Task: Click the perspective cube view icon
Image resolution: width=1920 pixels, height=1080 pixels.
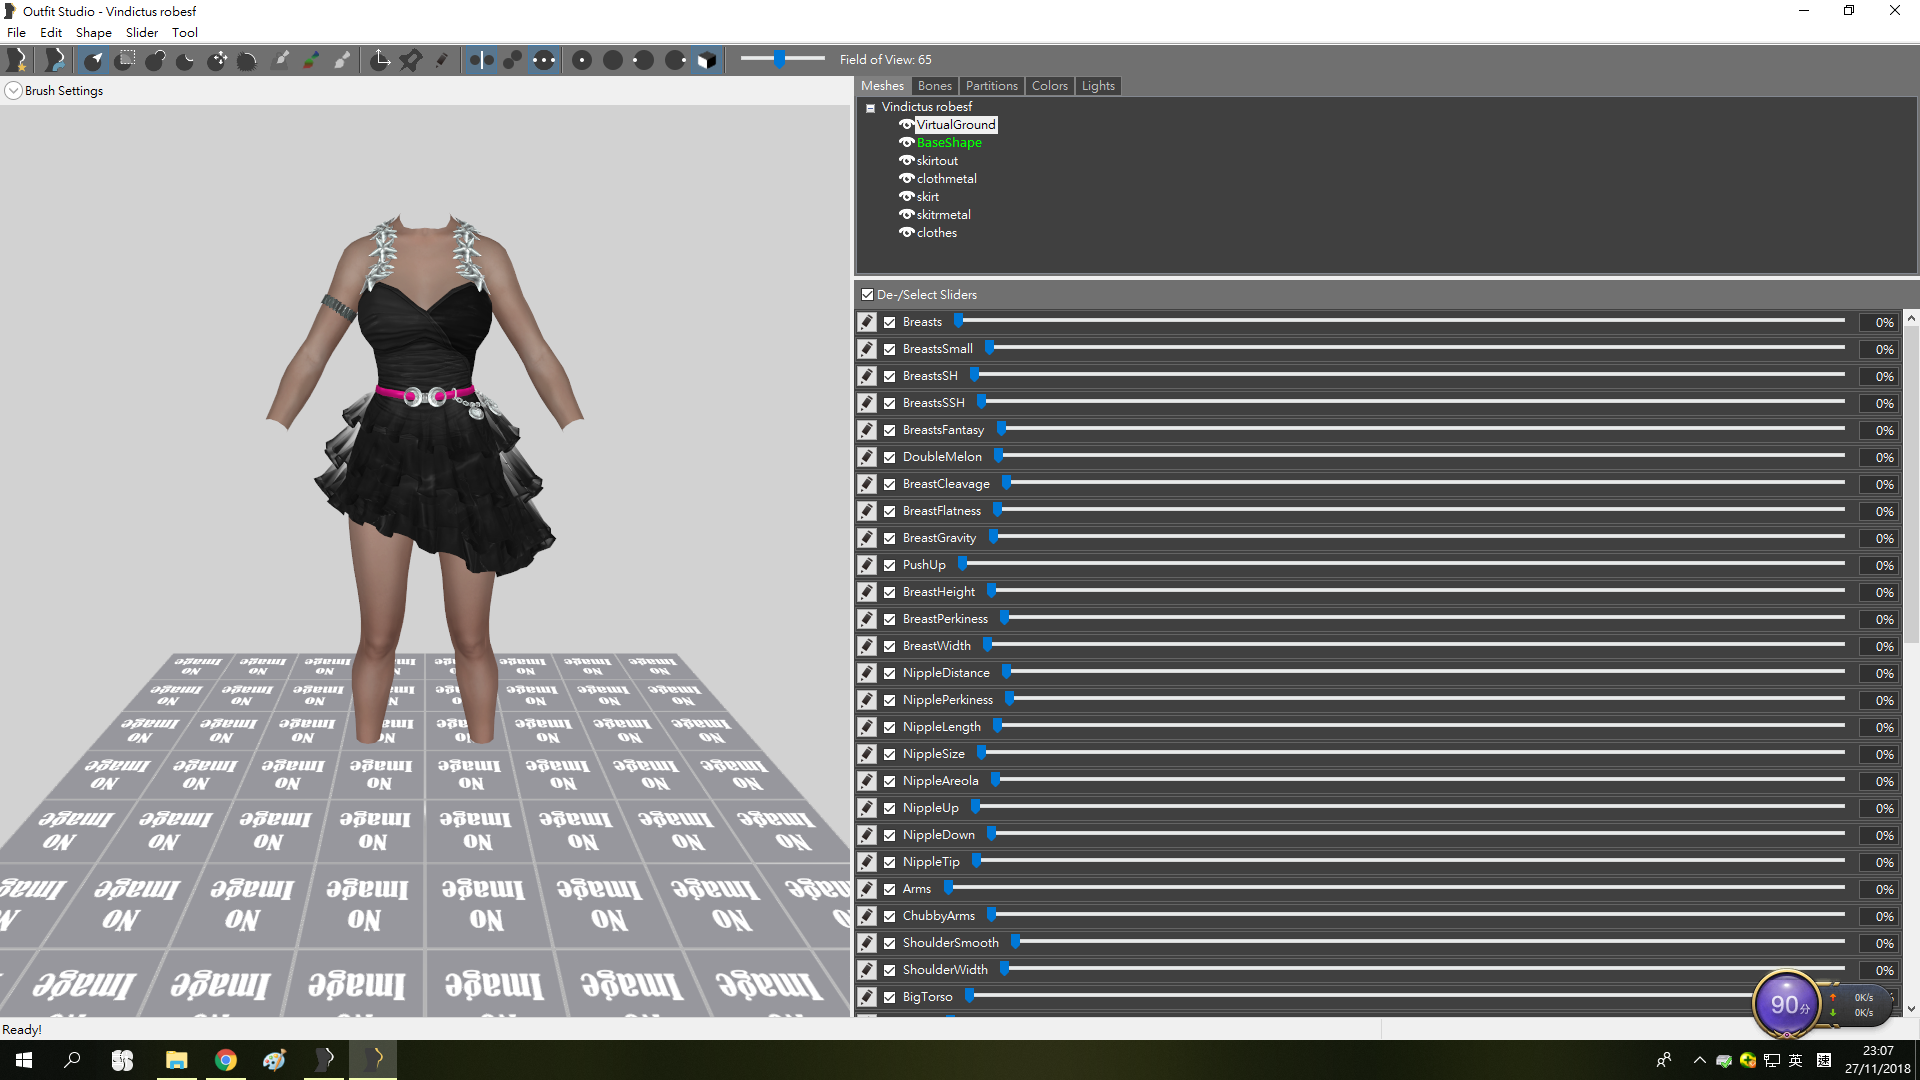Action: click(707, 60)
